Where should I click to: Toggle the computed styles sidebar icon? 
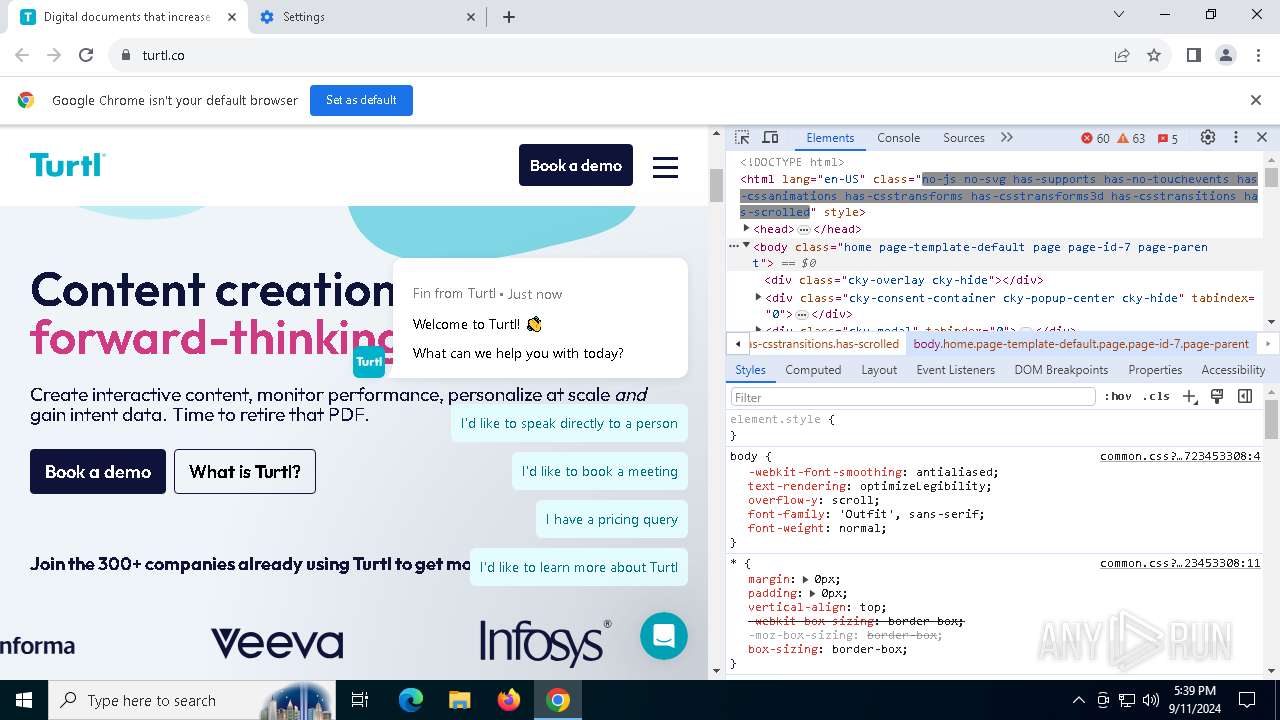tap(1245, 397)
